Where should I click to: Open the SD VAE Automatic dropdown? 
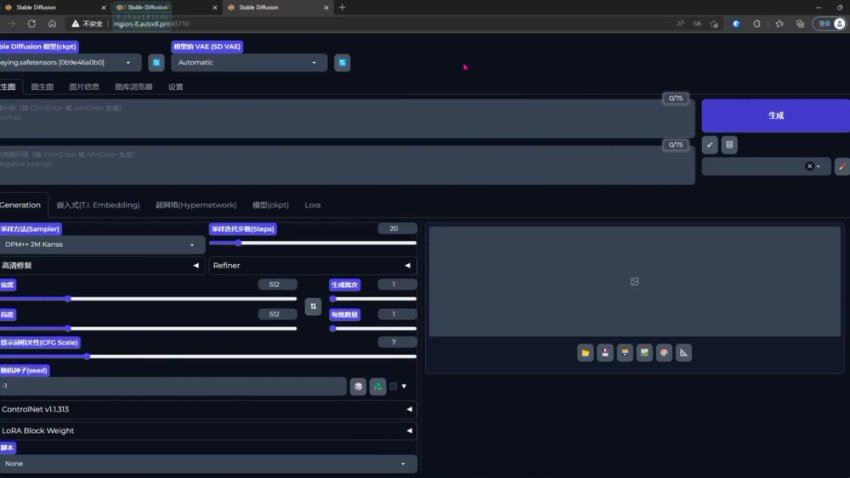249,63
